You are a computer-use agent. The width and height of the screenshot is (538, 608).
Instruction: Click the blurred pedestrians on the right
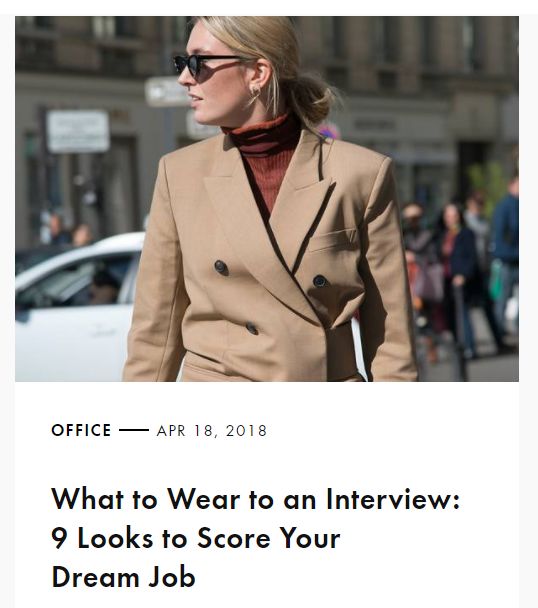462,271
